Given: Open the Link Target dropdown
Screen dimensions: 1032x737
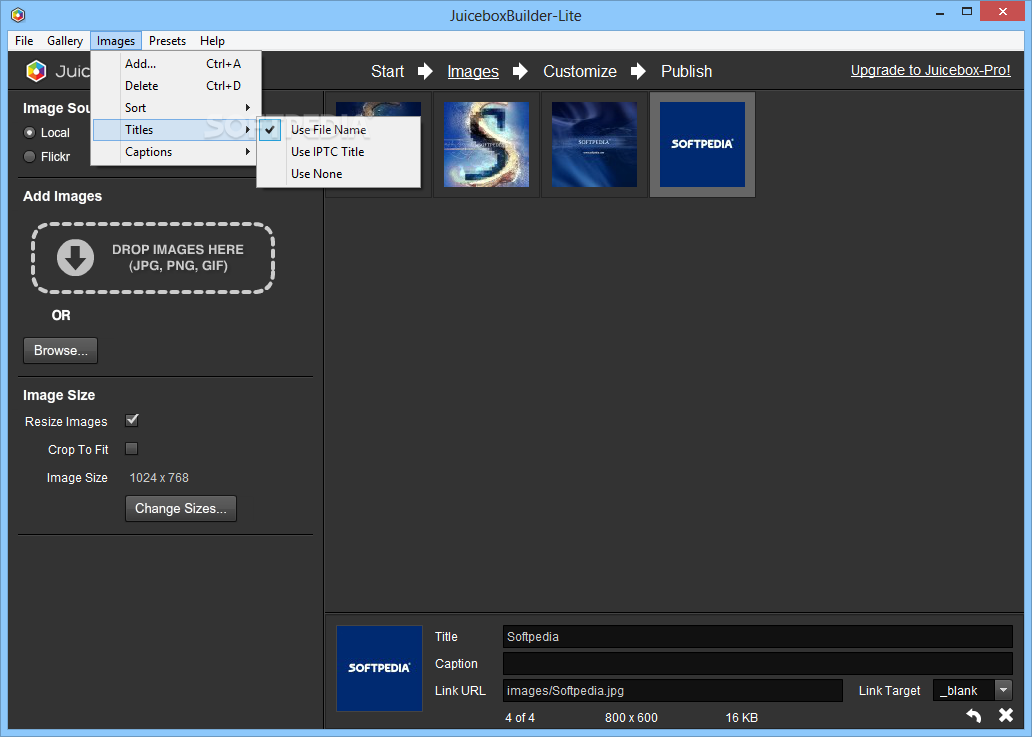Looking at the screenshot, I should pyautogui.click(x=1003, y=690).
